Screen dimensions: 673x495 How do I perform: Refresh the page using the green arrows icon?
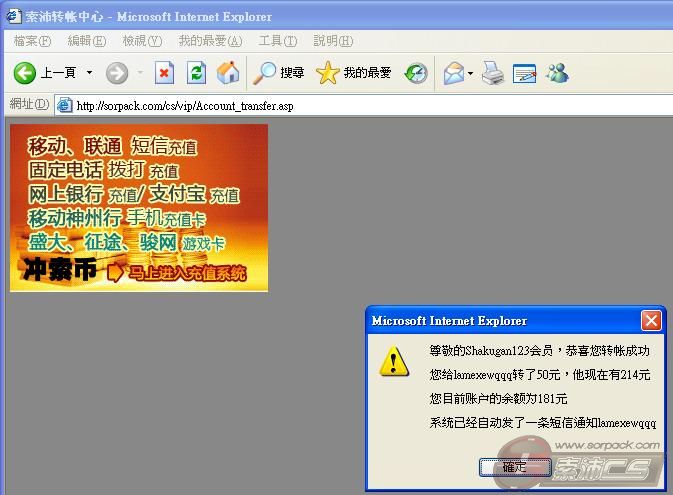click(196, 73)
